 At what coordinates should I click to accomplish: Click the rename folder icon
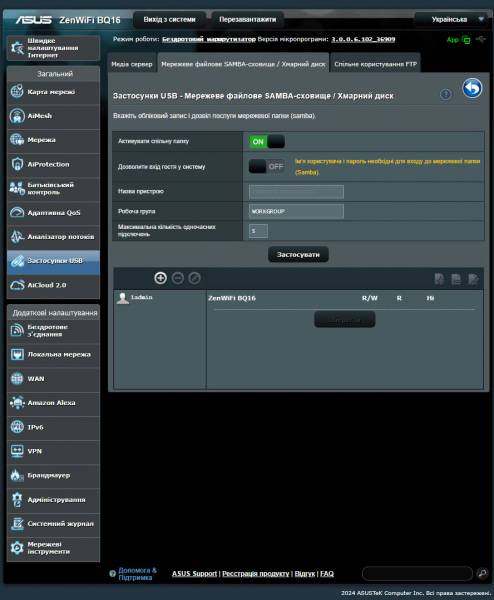click(x=473, y=279)
